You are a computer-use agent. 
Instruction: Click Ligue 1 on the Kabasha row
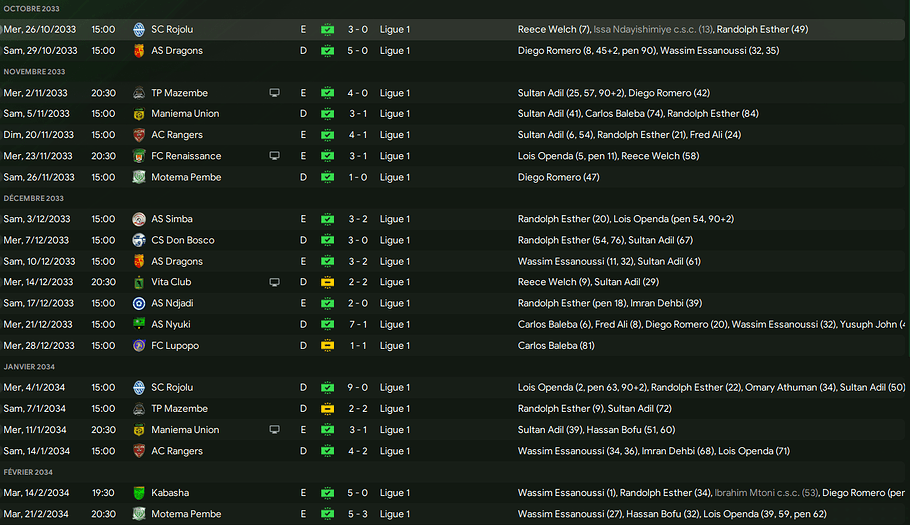pyautogui.click(x=394, y=493)
